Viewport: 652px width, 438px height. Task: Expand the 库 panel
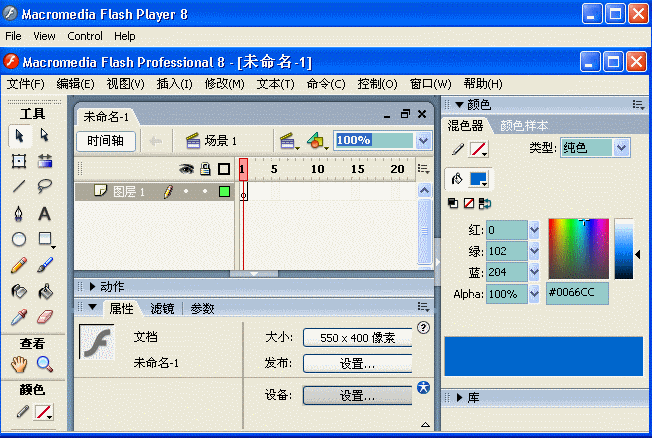coord(459,397)
